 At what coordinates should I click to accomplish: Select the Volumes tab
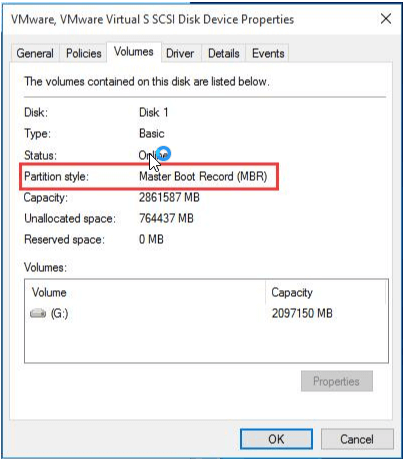click(x=134, y=52)
